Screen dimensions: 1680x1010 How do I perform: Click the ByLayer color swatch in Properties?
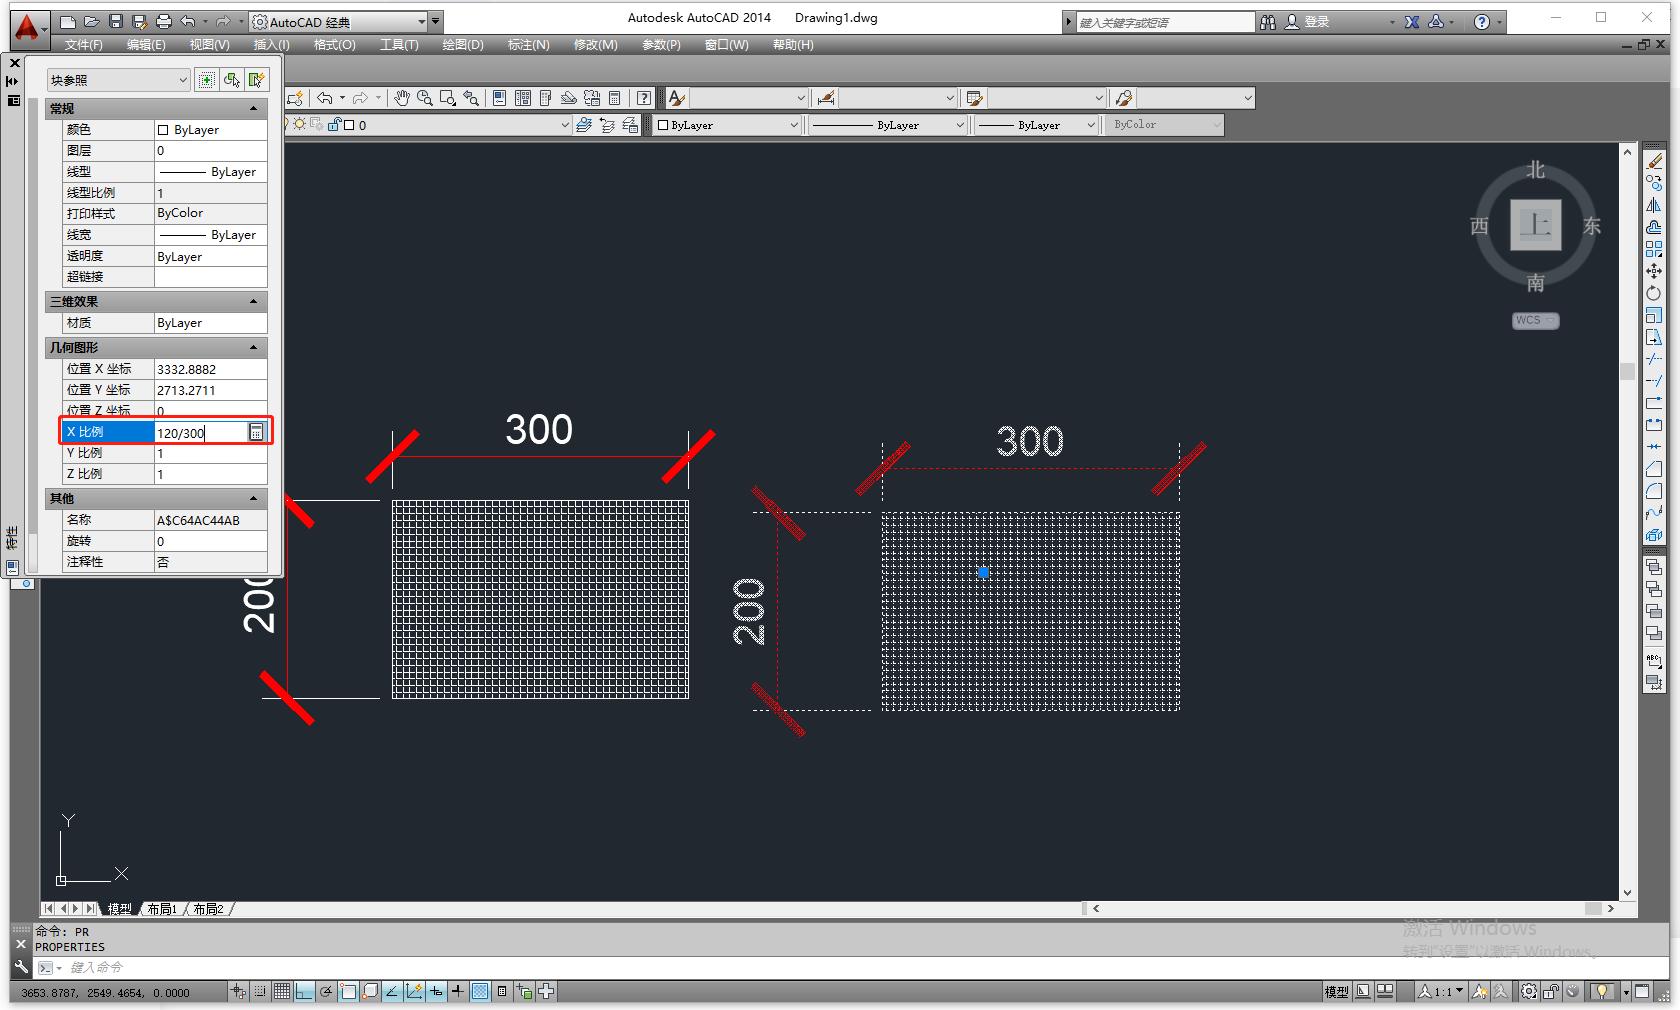(162, 129)
